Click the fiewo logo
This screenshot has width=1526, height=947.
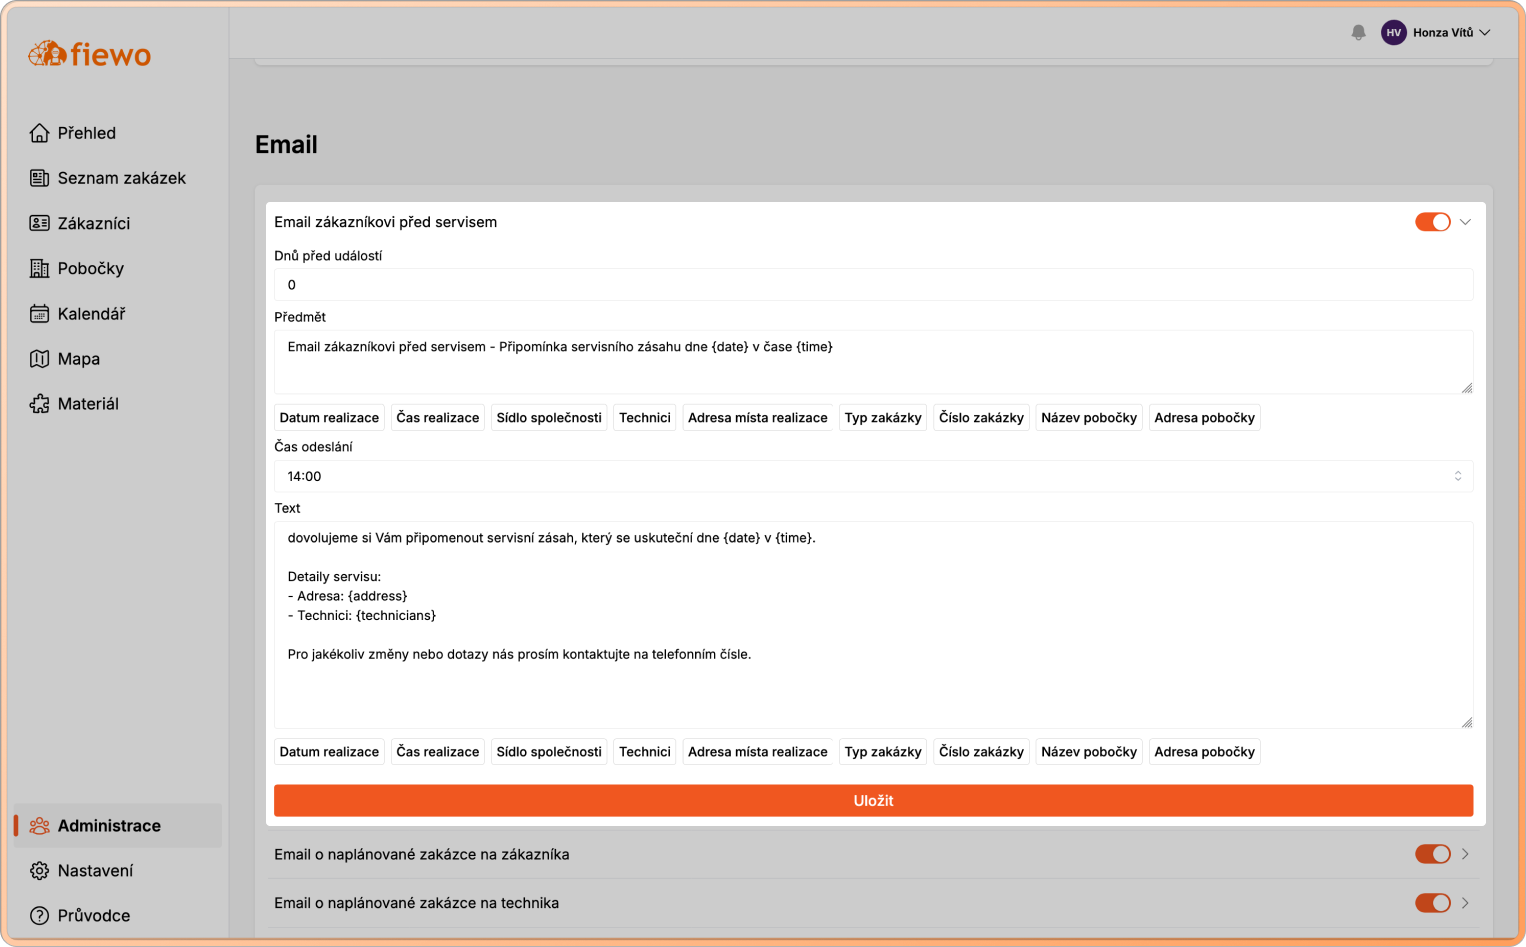pos(90,54)
